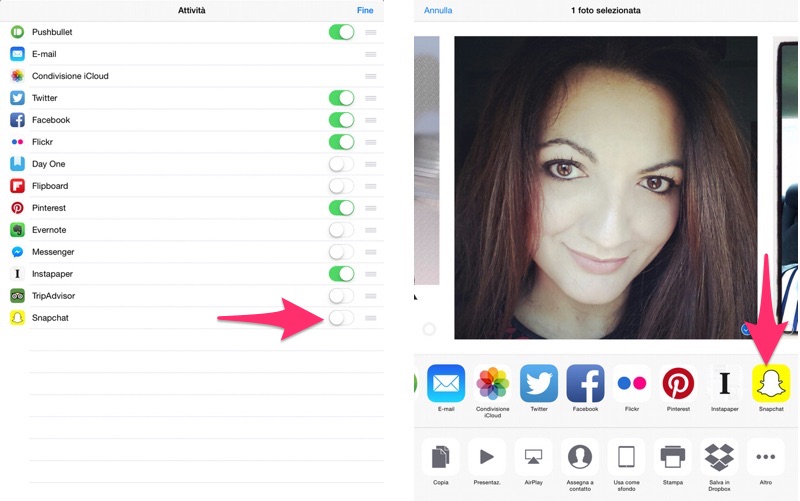Tap the Instapaper share icon
The width and height of the screenshot is (800, 501).
pos(725,383)
